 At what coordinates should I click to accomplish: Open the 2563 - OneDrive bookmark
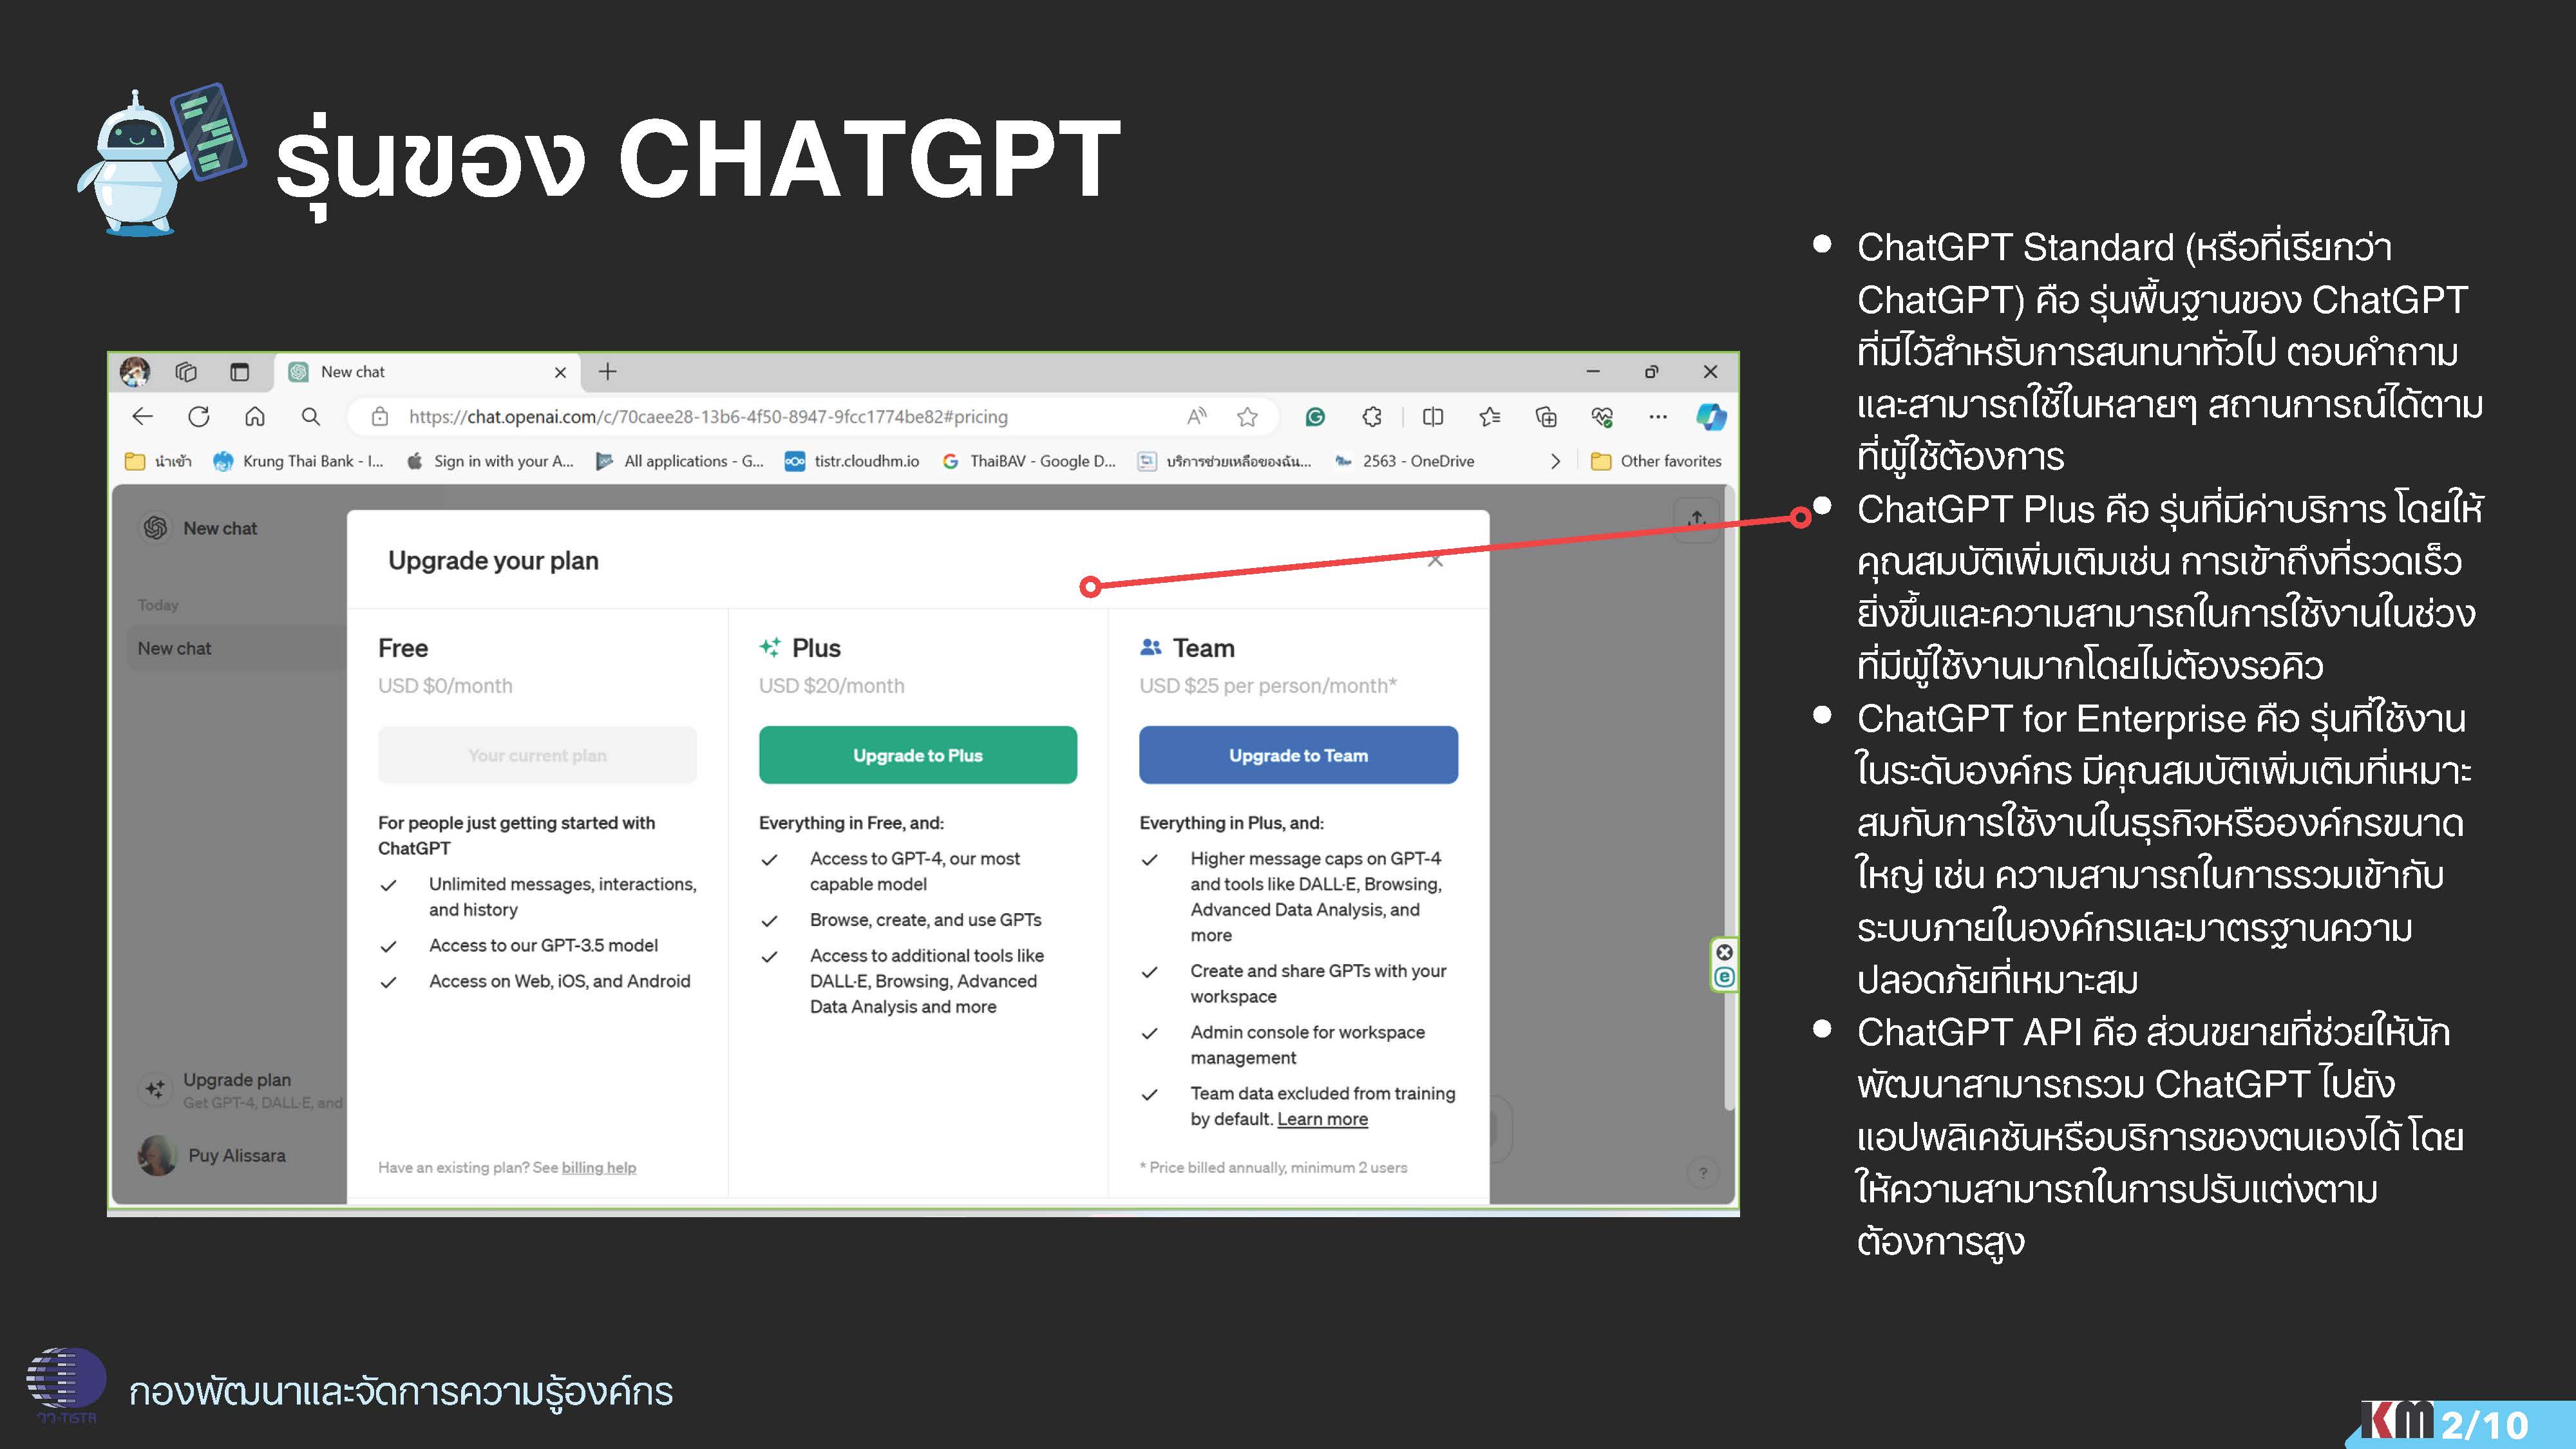tap(1404, 461)
